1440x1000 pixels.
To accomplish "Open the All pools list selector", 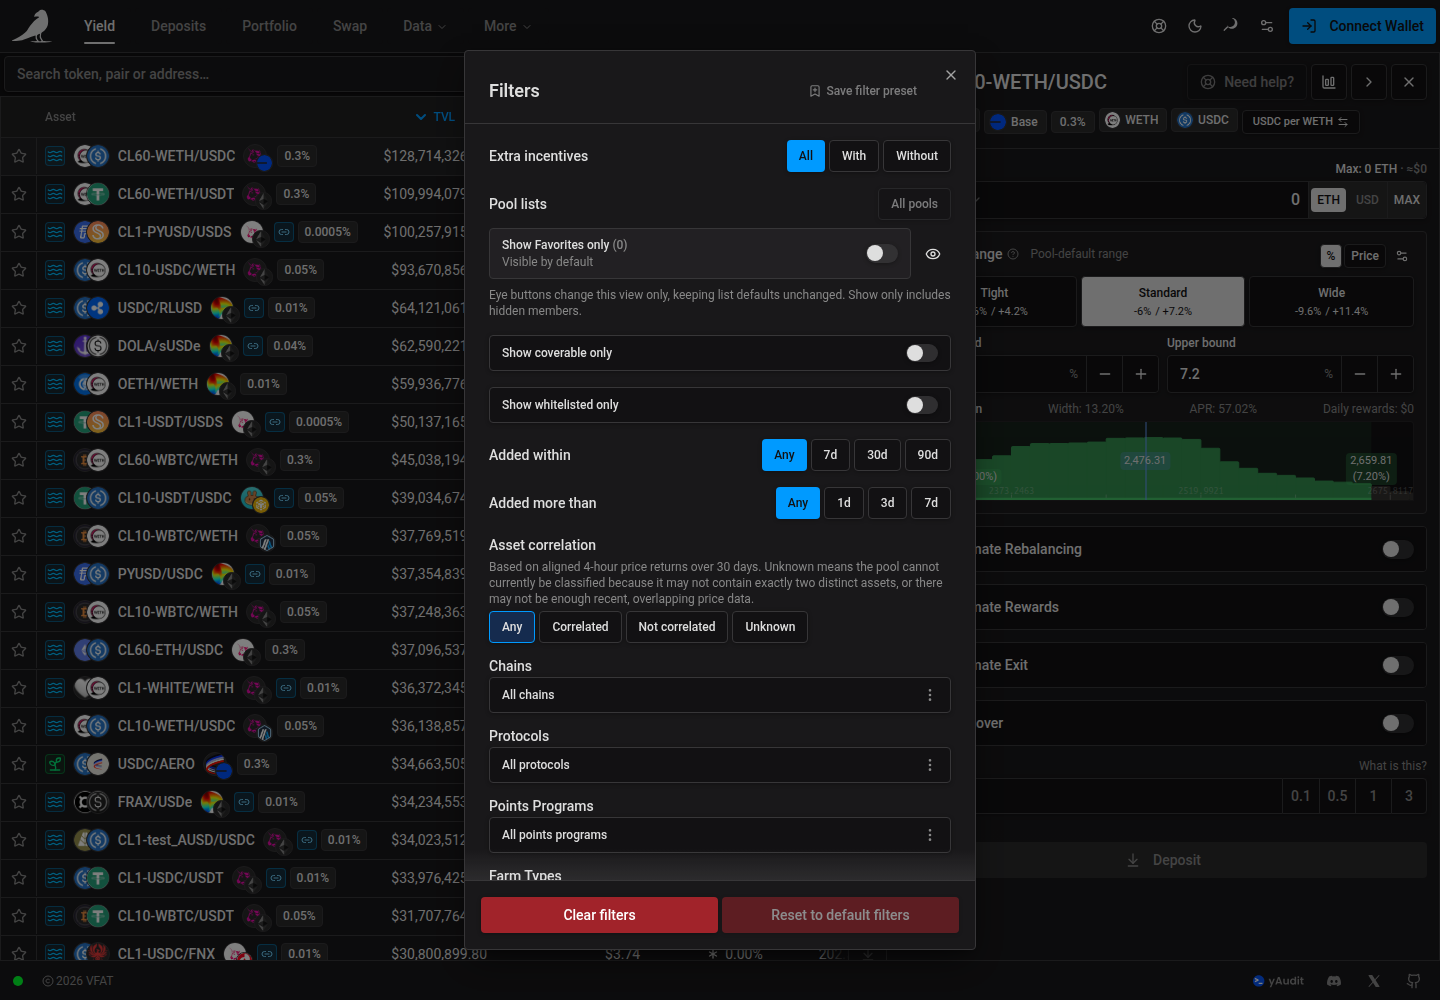I will tap(914, 204).
